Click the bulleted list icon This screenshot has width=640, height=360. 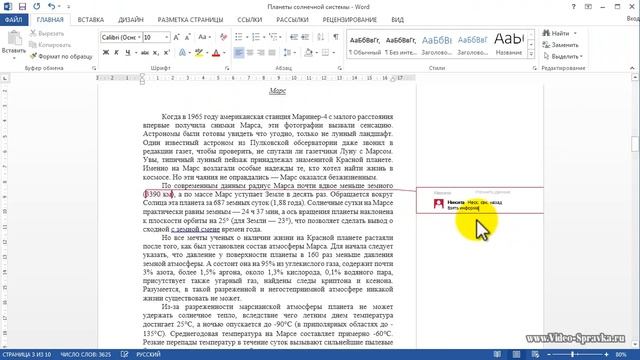coord(239,37)
